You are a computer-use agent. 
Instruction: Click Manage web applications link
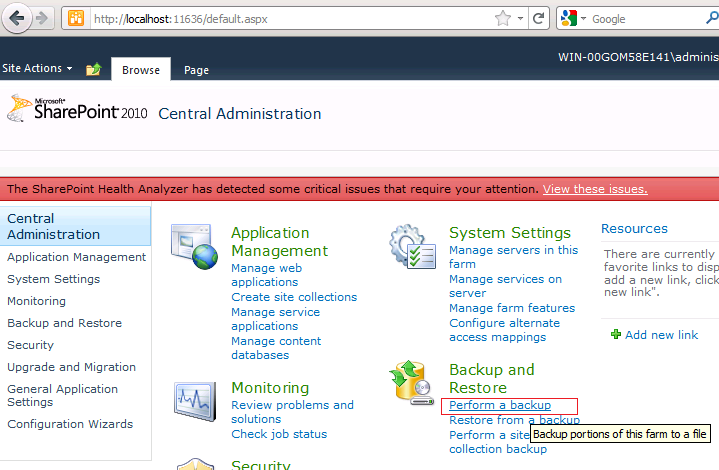tap(266, 275)
